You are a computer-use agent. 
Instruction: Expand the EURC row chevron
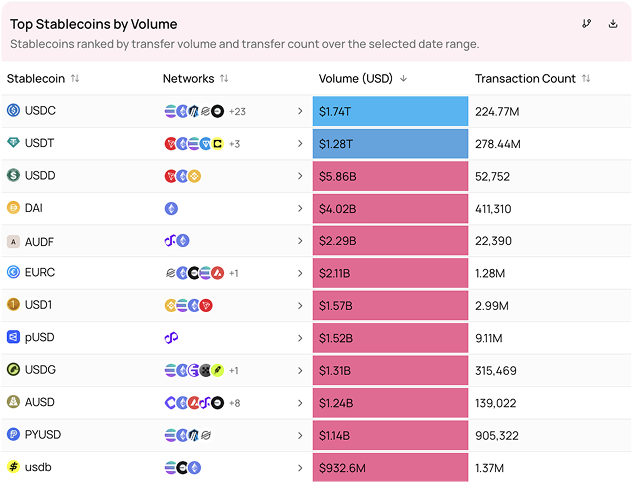pyautogui.click(x=300, y=273)
